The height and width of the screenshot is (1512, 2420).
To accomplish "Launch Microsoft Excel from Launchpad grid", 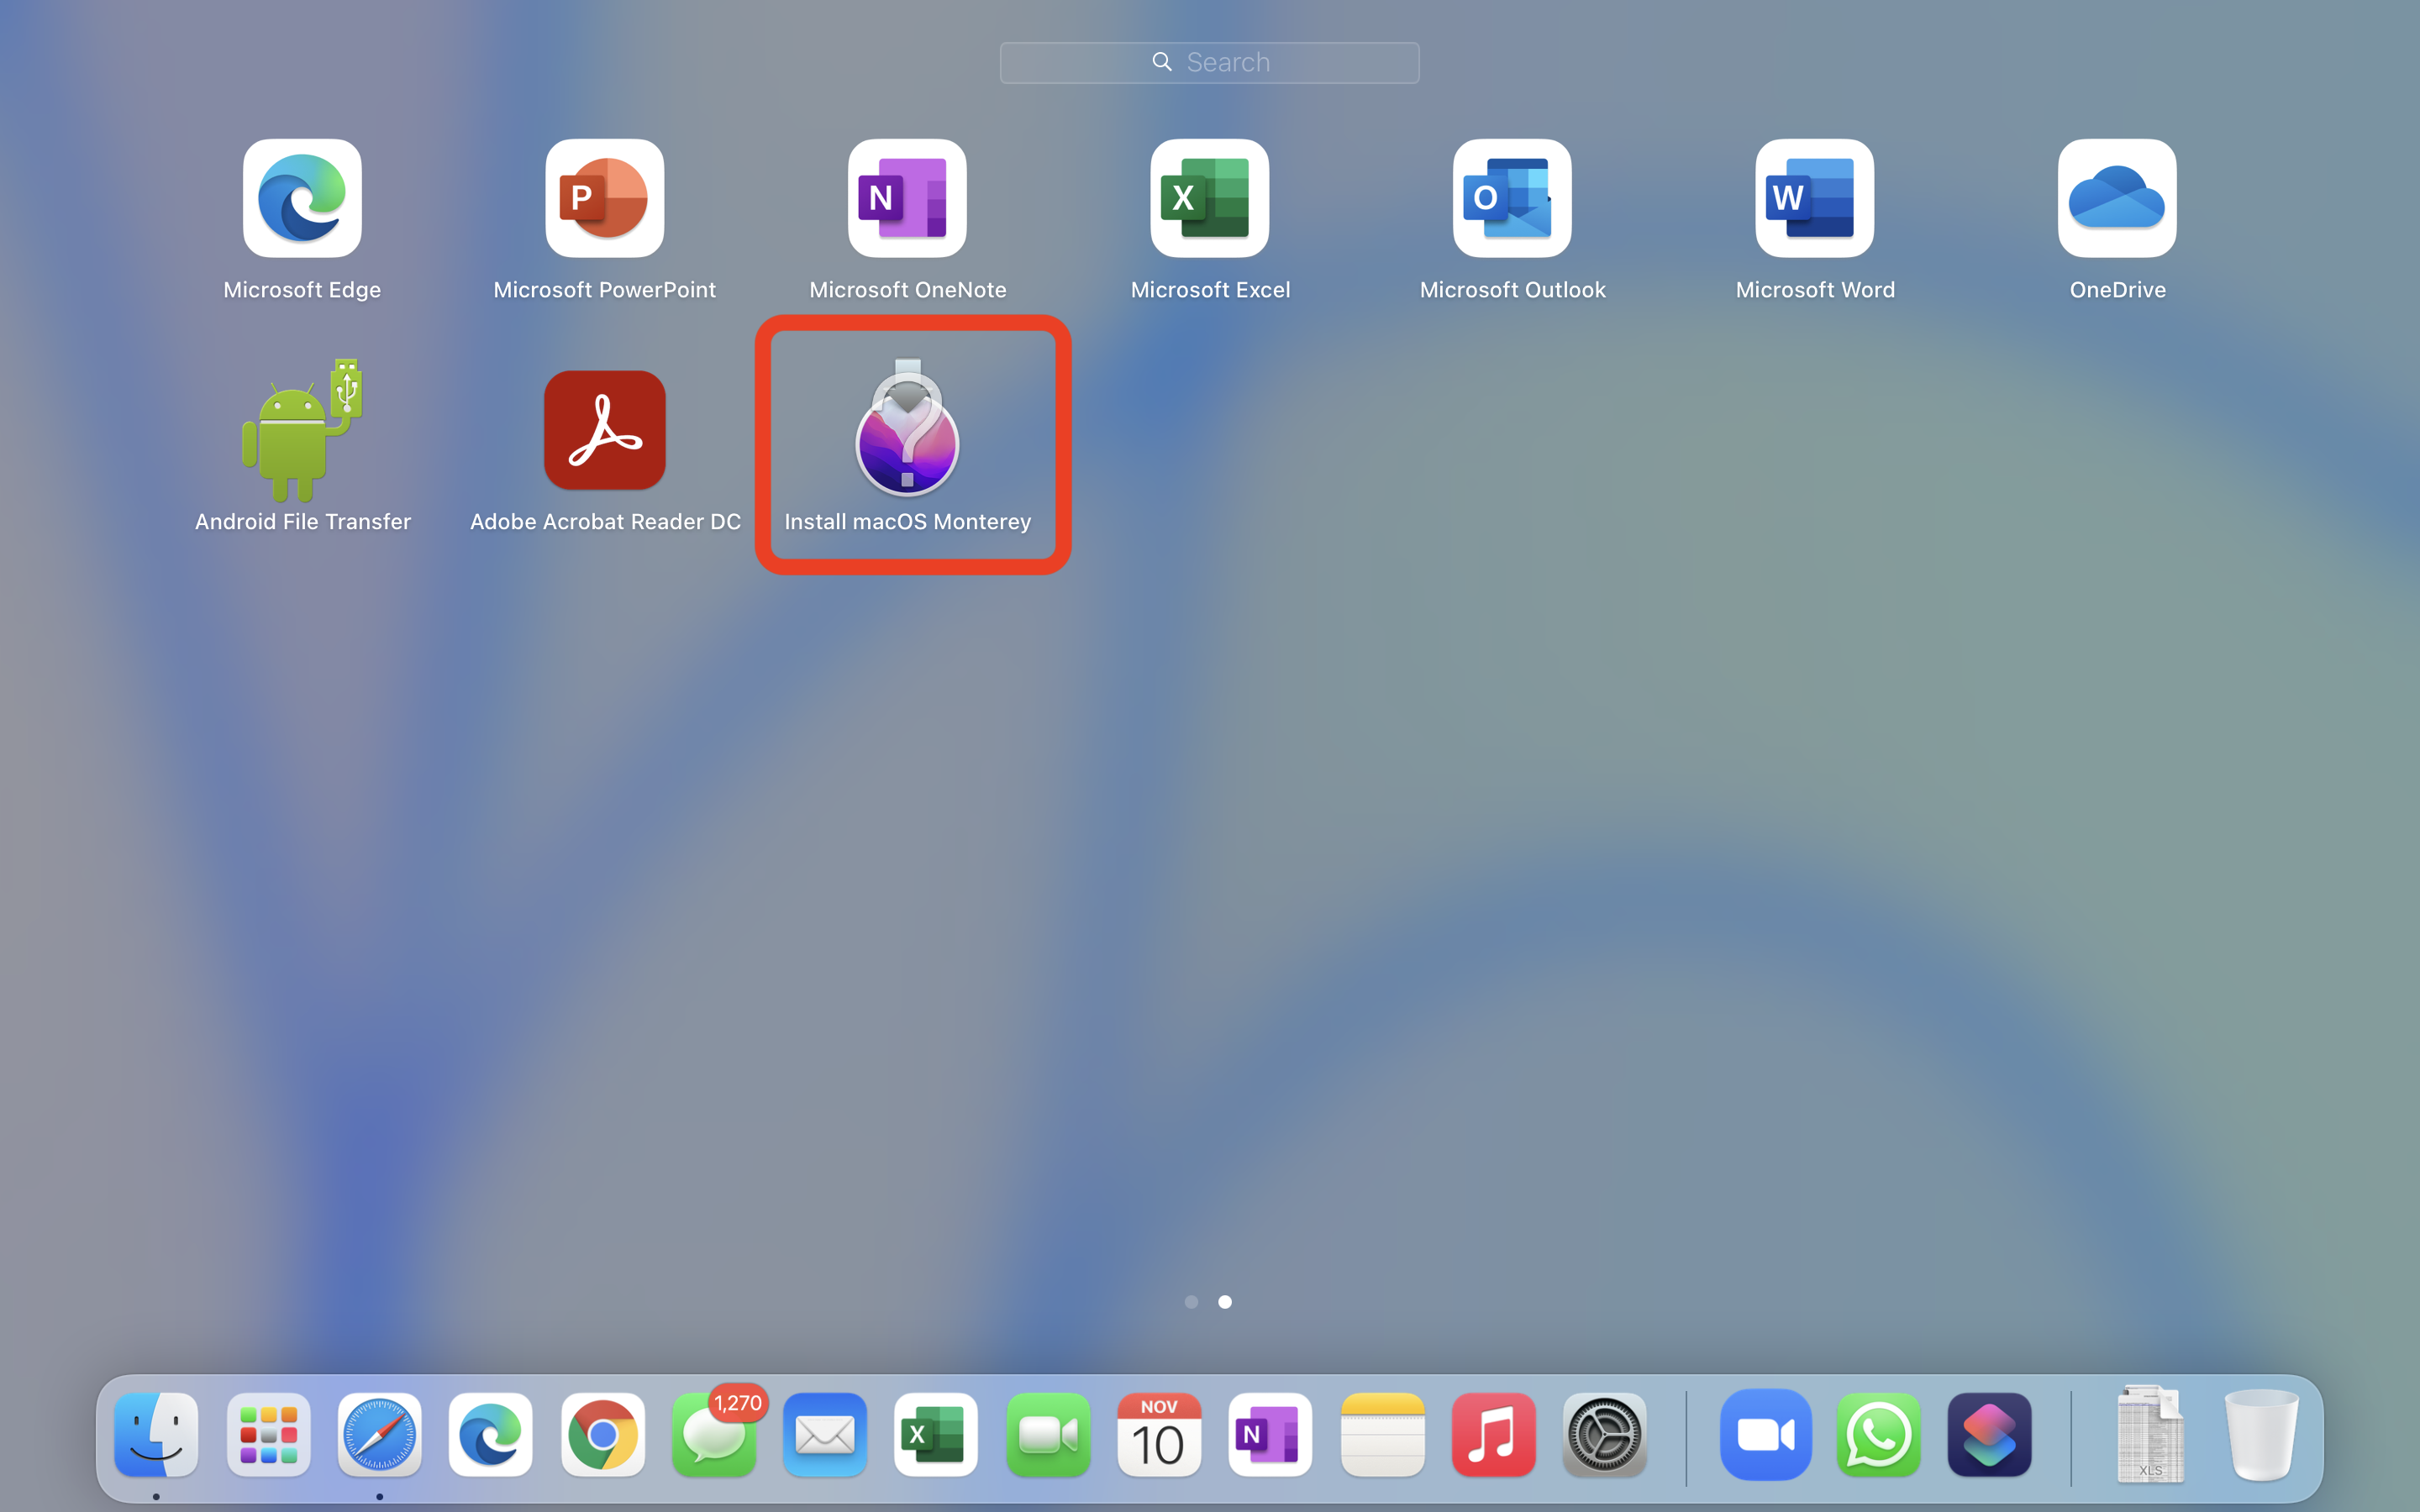I will pos(1209,198).
